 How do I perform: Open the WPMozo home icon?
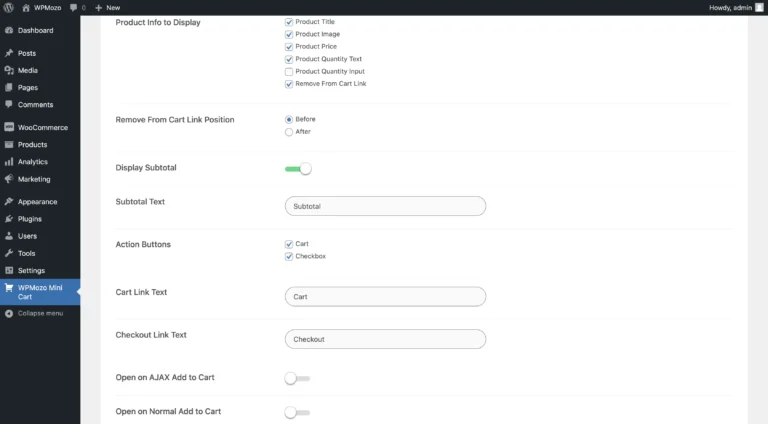point(26,7)
